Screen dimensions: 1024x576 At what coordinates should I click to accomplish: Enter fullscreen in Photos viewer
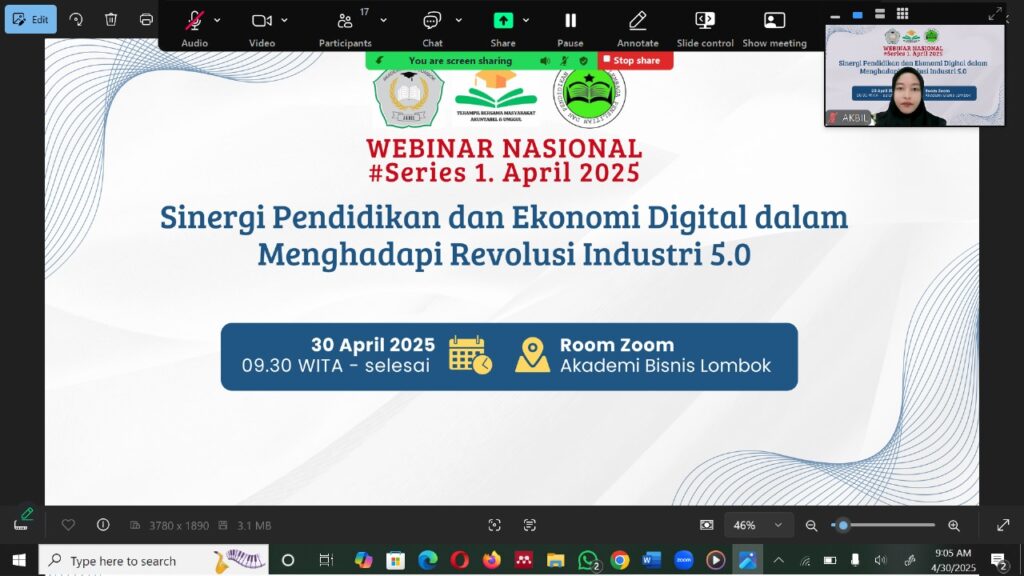click(1003, 525)
